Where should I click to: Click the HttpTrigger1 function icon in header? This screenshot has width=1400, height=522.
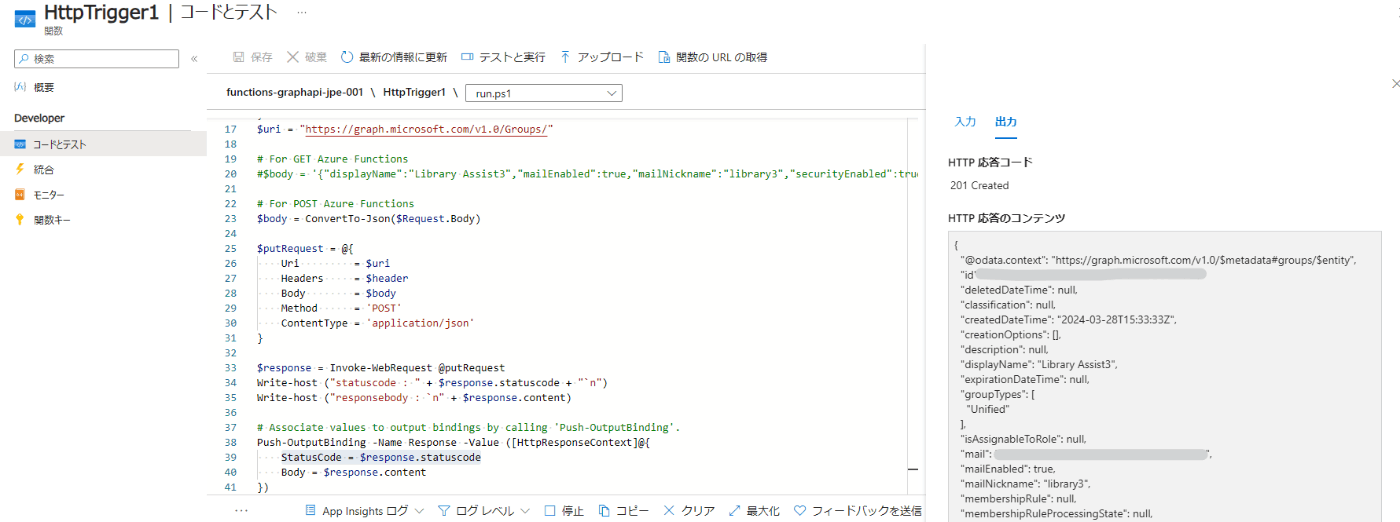pyautogui.click(x=25, y=18)
